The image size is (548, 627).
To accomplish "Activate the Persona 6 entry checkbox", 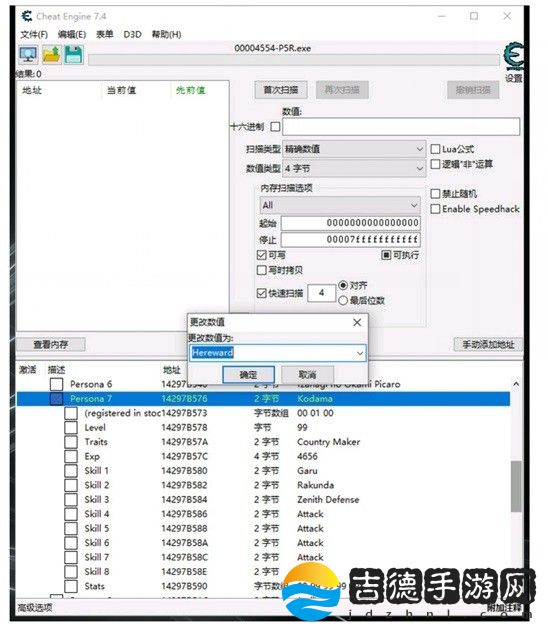I will (x=56, y=384).
